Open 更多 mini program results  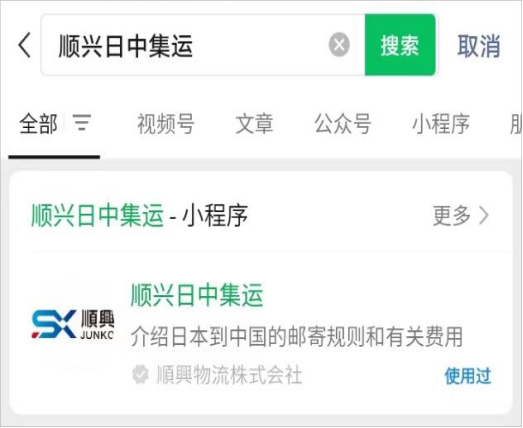[x=452, y=216]
